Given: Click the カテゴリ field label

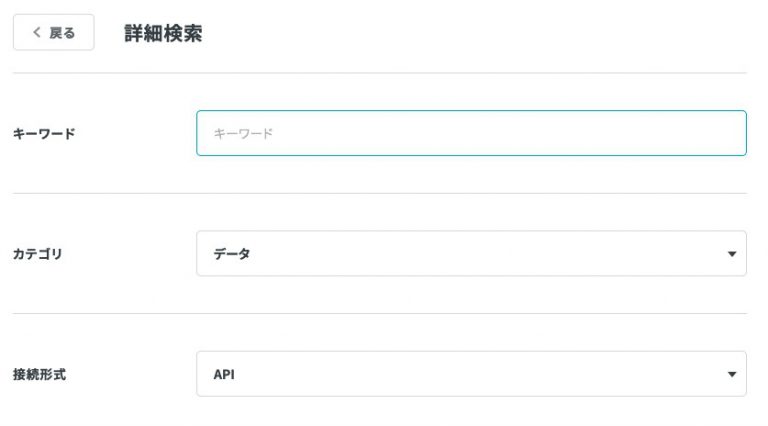Looking at the screenshot, I should 38,254.
